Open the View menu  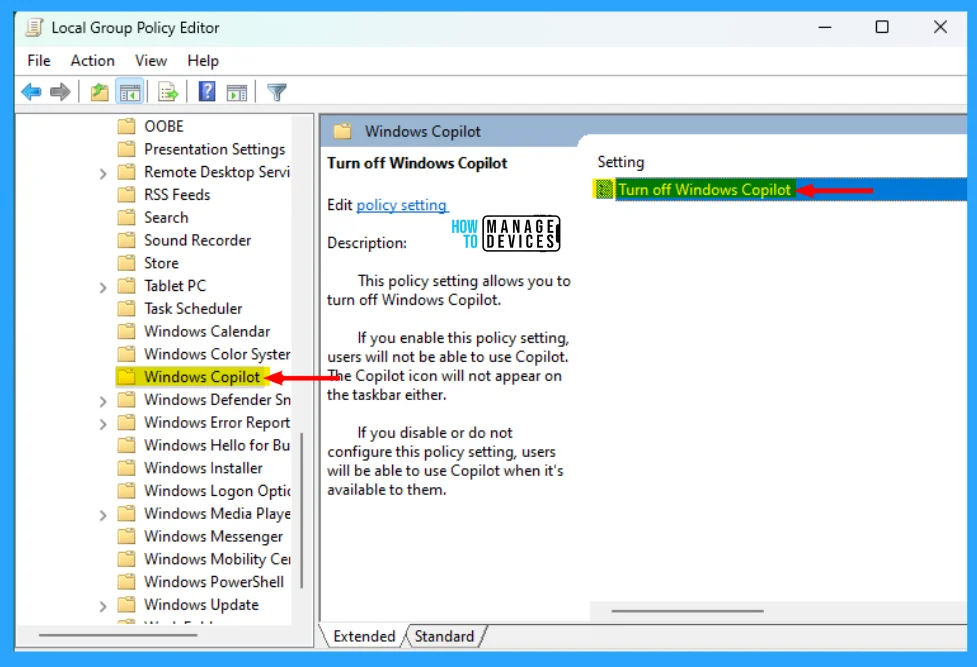pyautogui.click(x=151, y=60)
